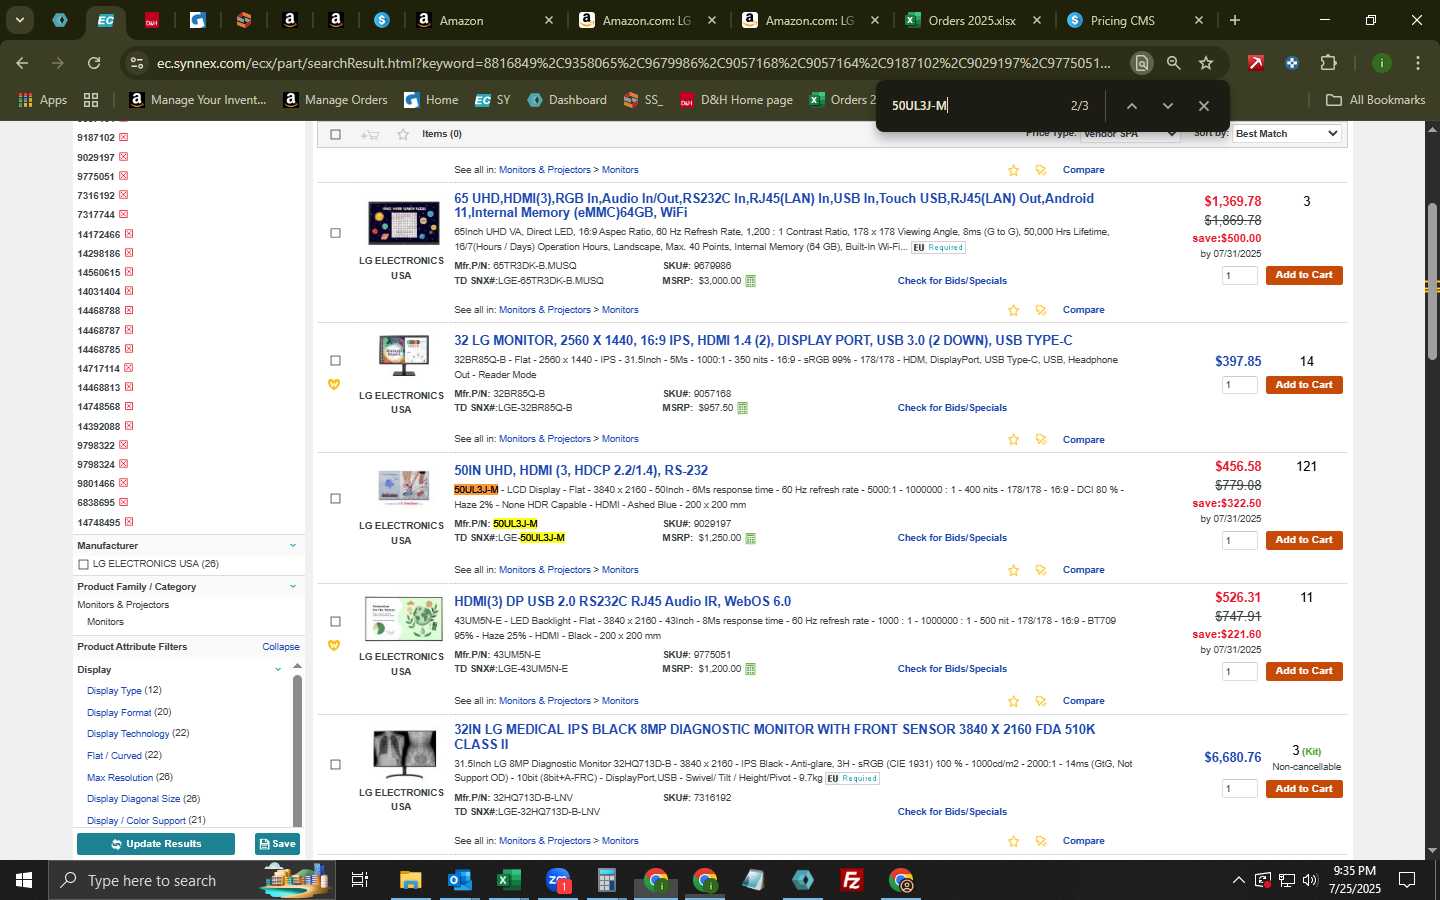This screenshot has width=1440, height=900.
Task: Click the MSRP spreadsheet icon for 50UL3J-M
Action: pyautogui.click(x=750, y=538)
